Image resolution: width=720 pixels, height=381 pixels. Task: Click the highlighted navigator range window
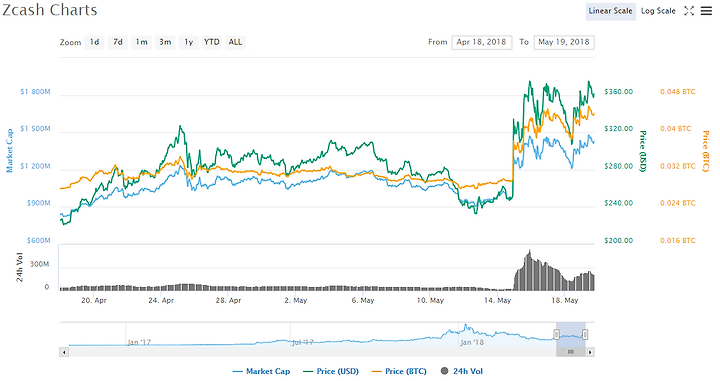click(x=571, y=335)
